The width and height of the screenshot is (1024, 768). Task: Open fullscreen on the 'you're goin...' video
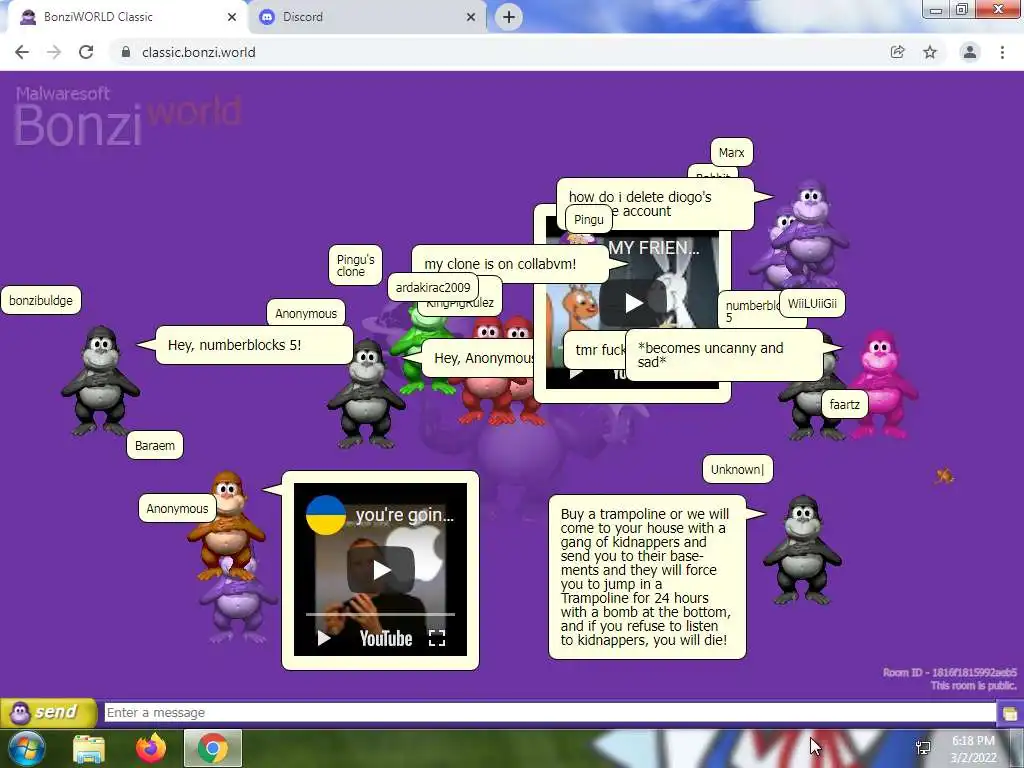pos(437,638)
